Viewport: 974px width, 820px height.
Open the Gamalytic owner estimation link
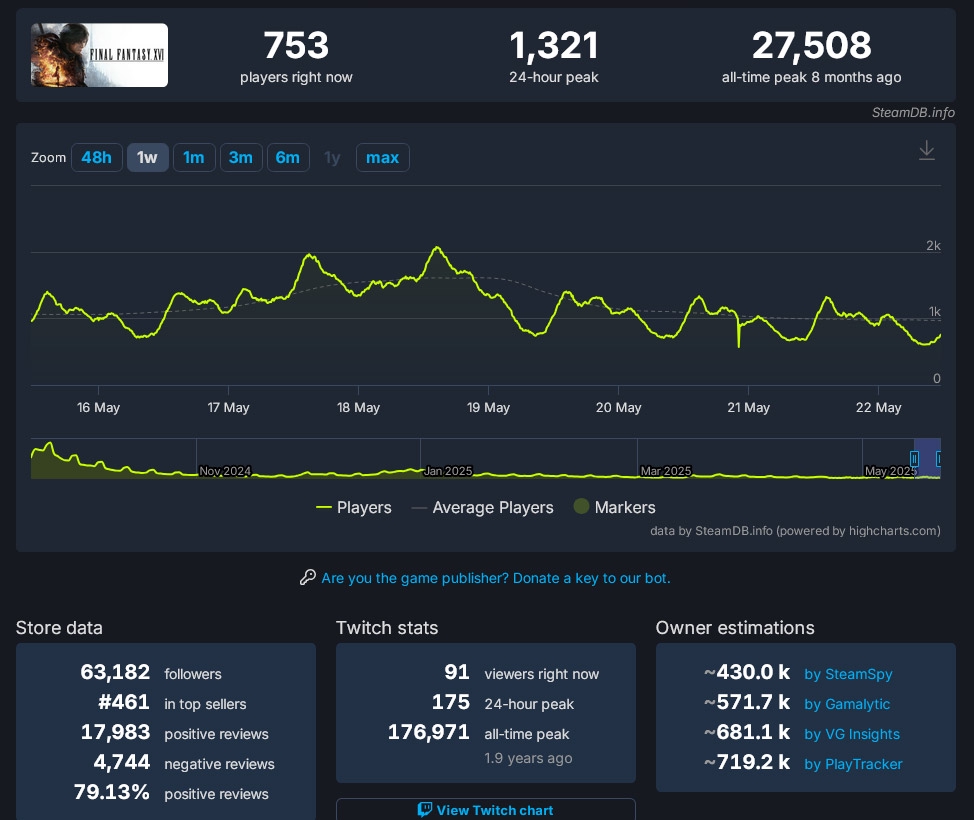click(x=847, y=704)
